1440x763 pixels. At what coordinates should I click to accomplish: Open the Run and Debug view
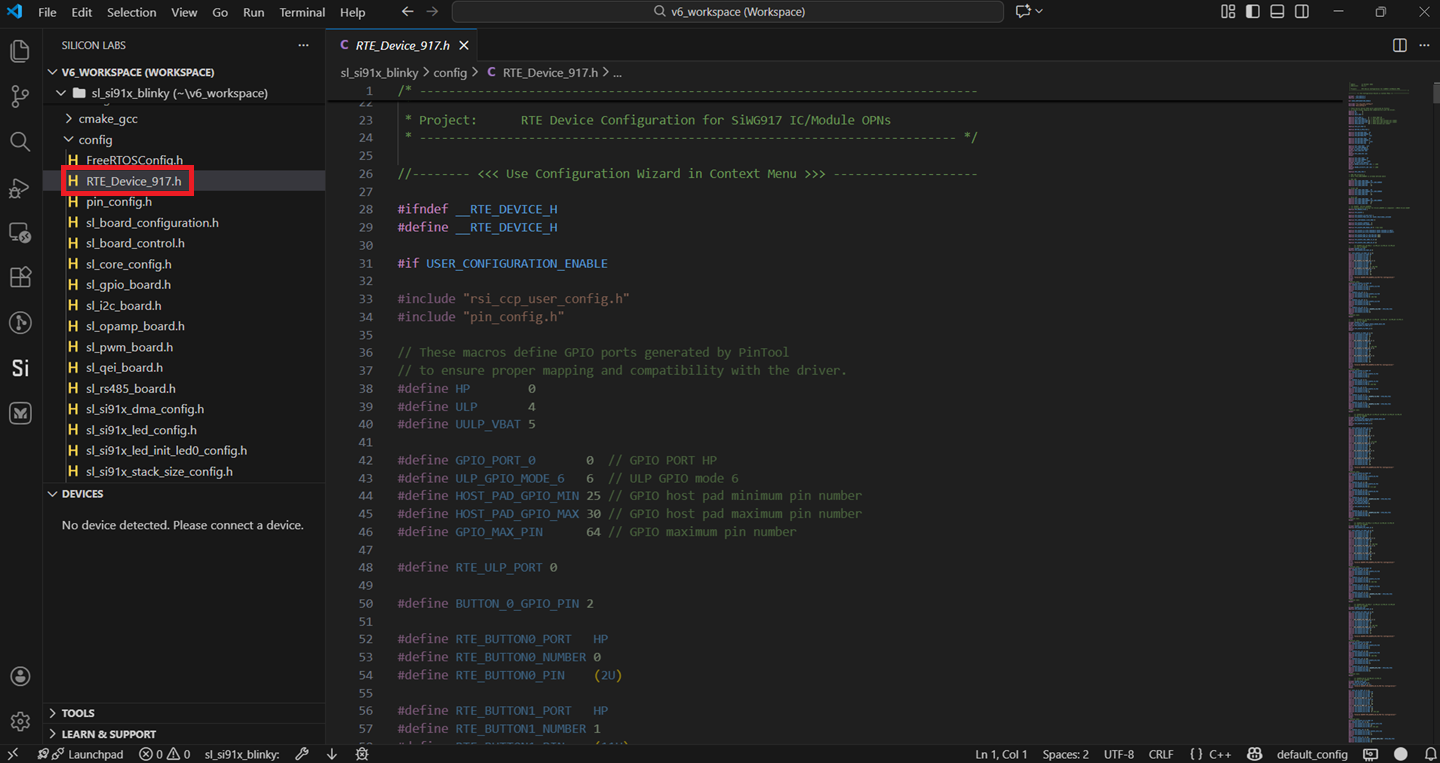19,188
